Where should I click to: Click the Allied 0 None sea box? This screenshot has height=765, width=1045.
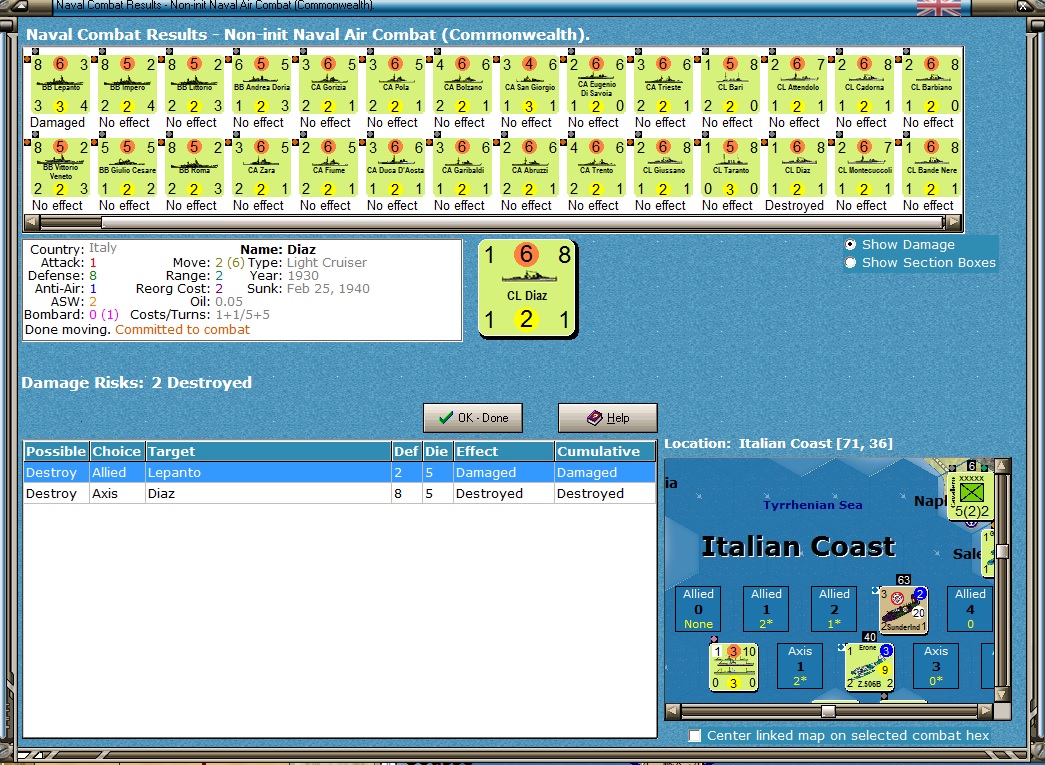click(698, 609)
